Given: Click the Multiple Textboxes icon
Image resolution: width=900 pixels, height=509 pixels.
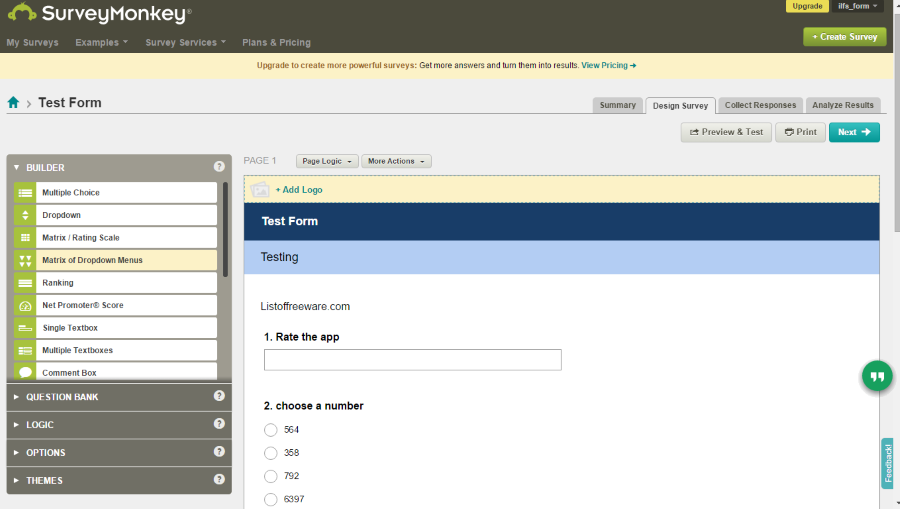Looking at the screenshot, I should [x=25, y=350].
